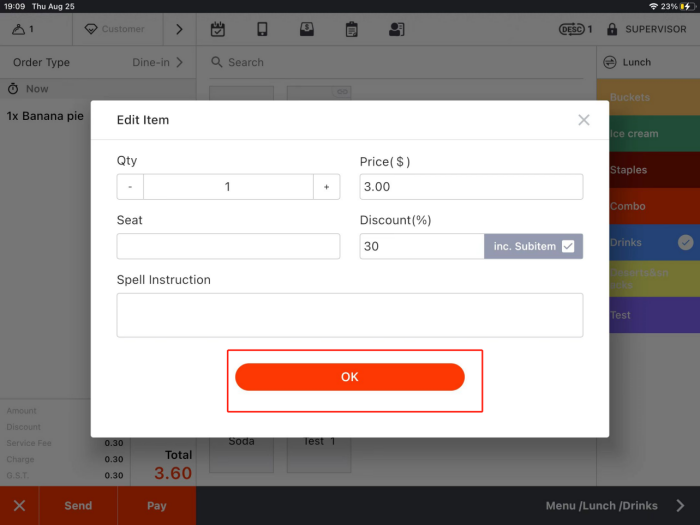The width and height of the screenshot is (700, 525).
Task: Expand the Customer arrow
Action: 179,29
